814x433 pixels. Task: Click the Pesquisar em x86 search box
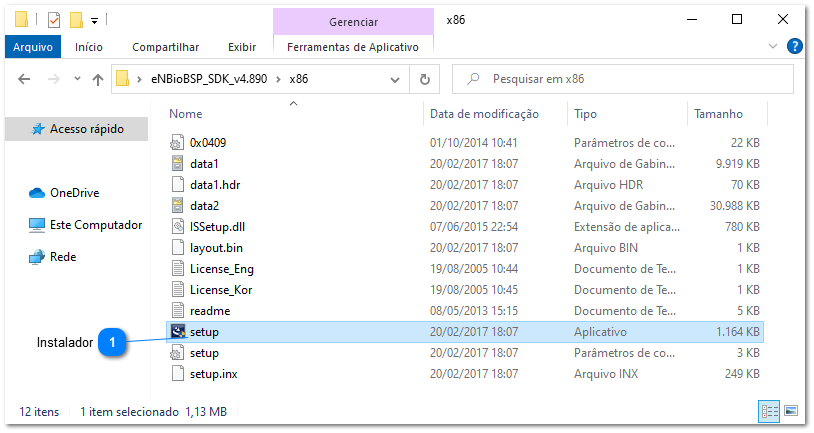(622, 79)
